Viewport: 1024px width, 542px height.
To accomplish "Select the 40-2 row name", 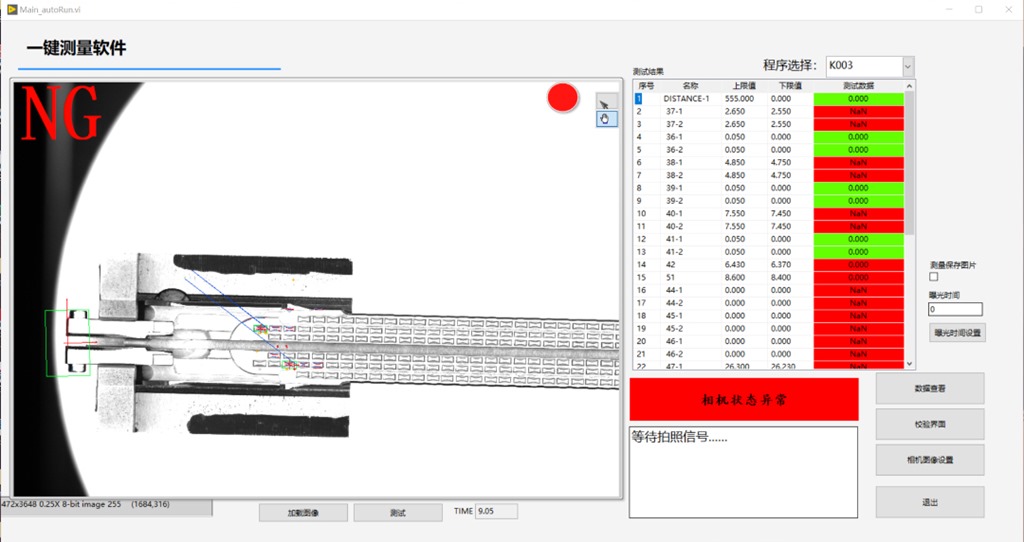I will [x=675, y=227].
